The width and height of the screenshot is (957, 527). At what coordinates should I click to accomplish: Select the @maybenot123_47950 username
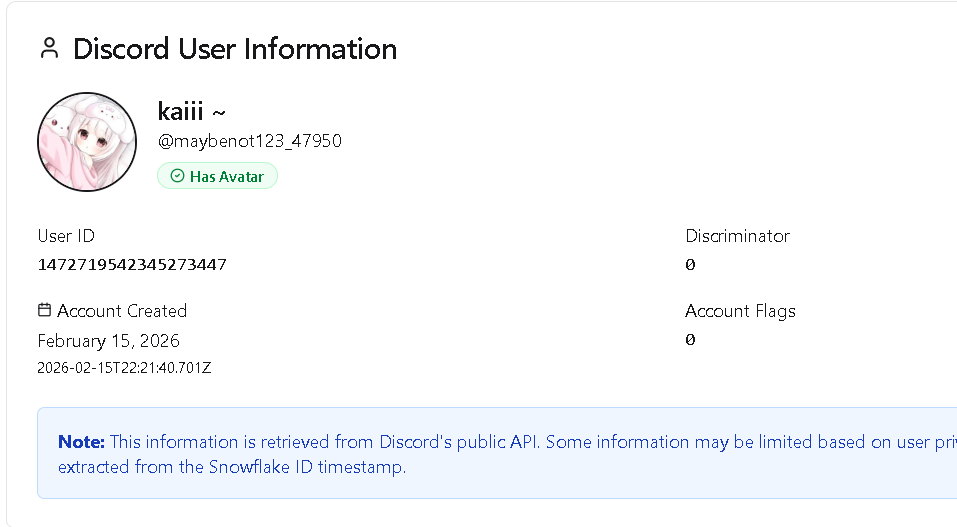pos(249,141)
